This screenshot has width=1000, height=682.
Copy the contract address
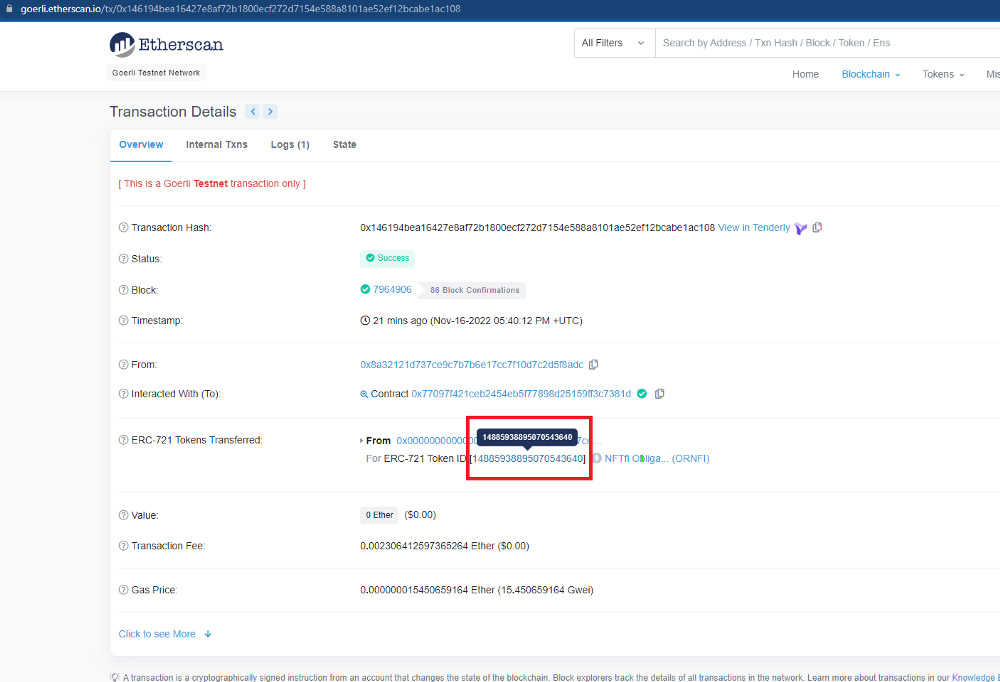[x=659, y=394]
